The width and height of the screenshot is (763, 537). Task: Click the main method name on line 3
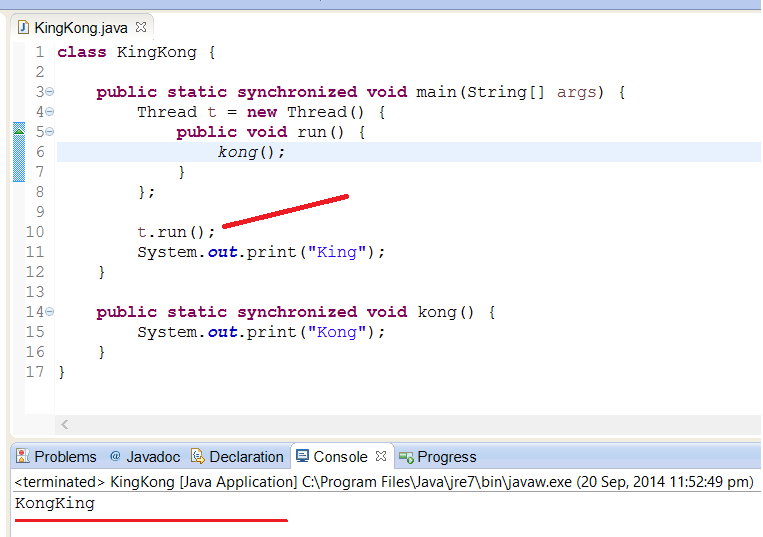point(436,92)
